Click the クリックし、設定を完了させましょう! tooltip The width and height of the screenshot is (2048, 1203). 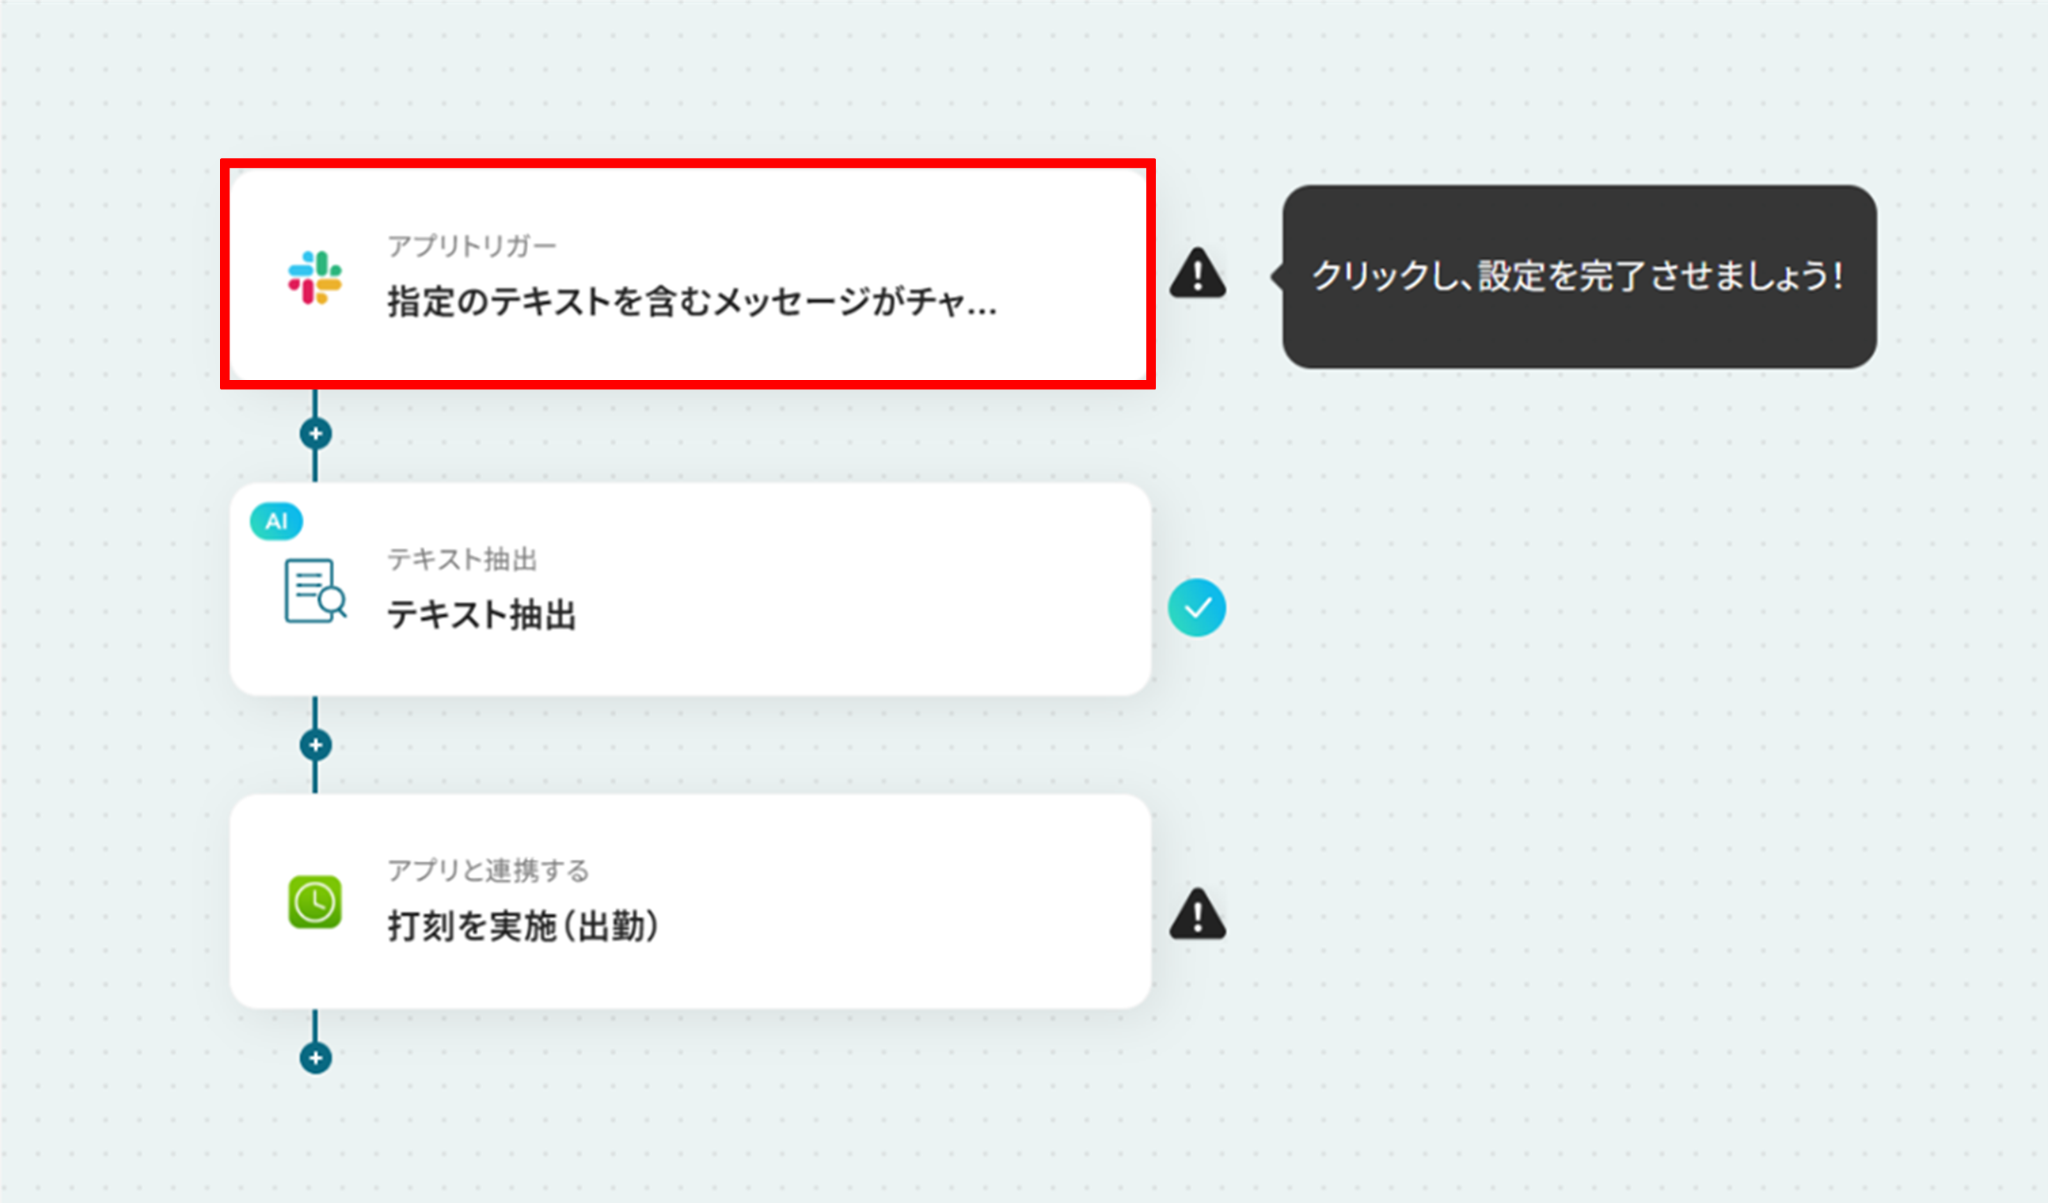(x=1579, y=276)
